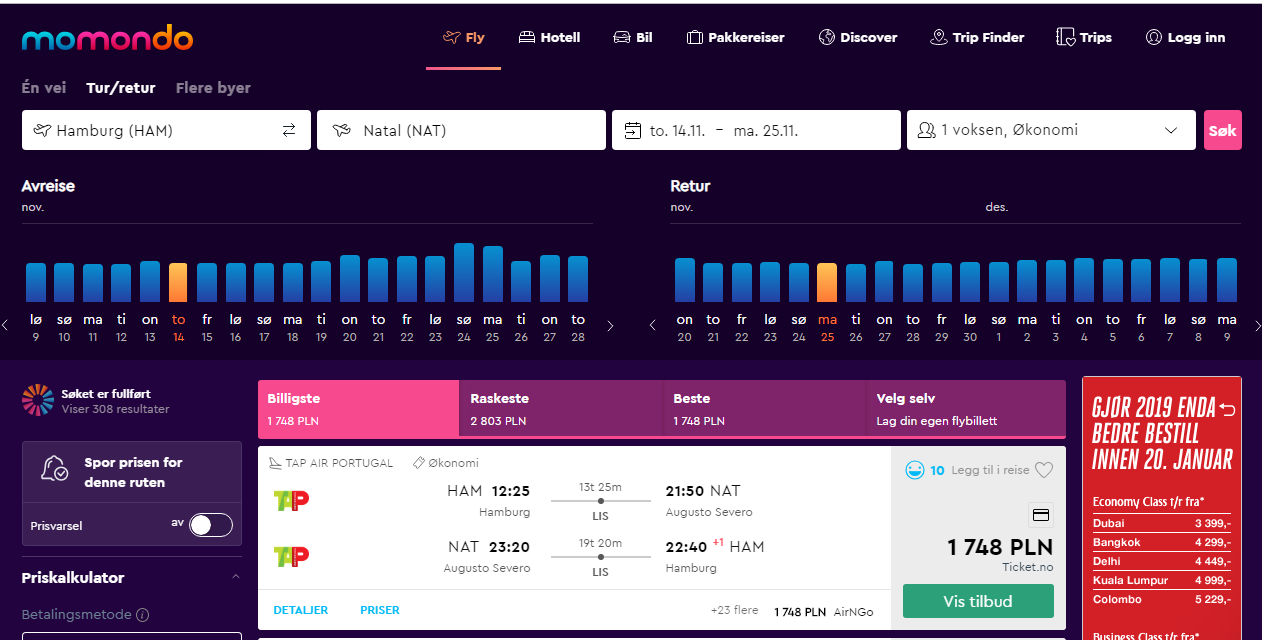Select the Én vei trip type
Viewport: 1262px width, 640px height.
pyautogui.click(x=44, y=88)
